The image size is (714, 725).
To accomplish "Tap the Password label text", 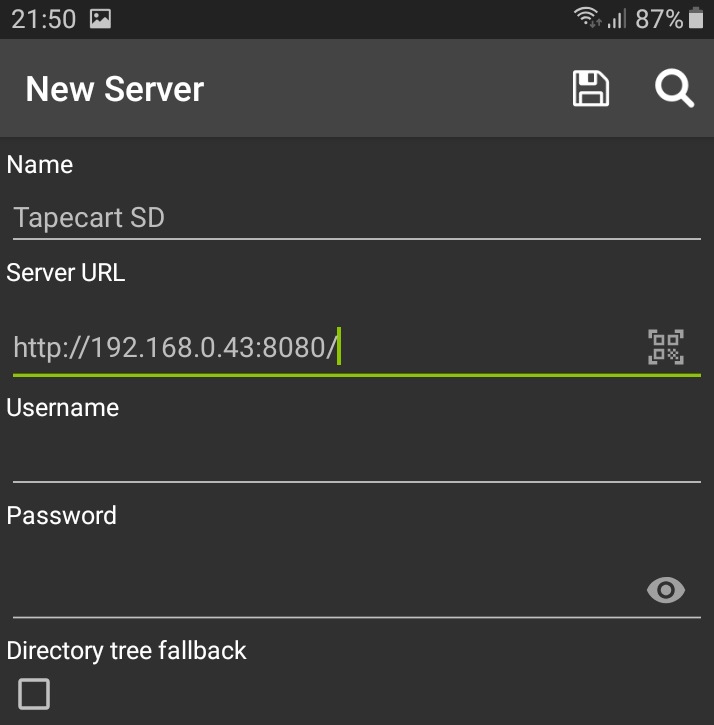I will tap(62, 515).
